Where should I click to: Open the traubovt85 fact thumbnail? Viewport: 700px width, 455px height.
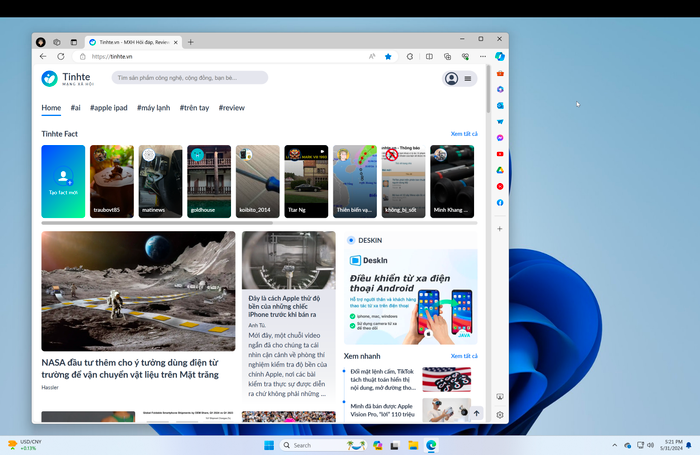coord(112,181)
